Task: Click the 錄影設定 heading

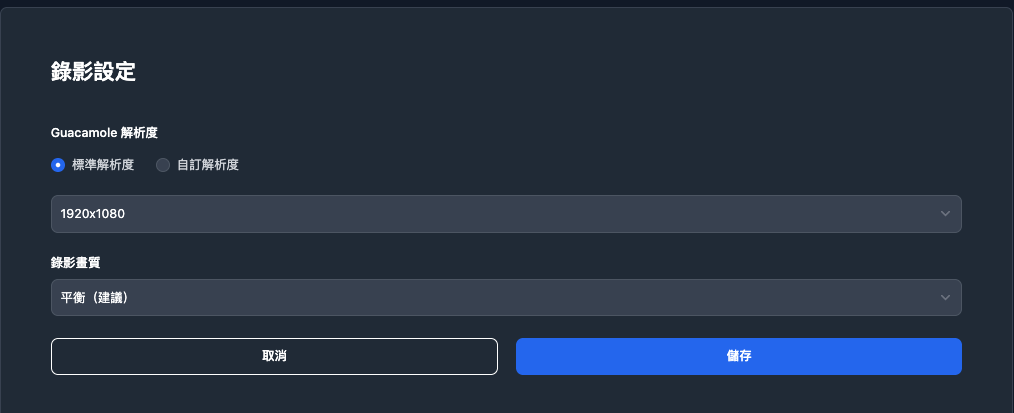Action: (x=93, y=72)
